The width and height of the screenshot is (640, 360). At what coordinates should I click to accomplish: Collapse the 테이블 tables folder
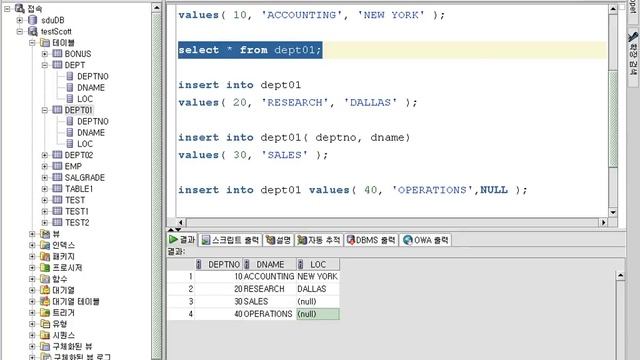tap(32, 42)
